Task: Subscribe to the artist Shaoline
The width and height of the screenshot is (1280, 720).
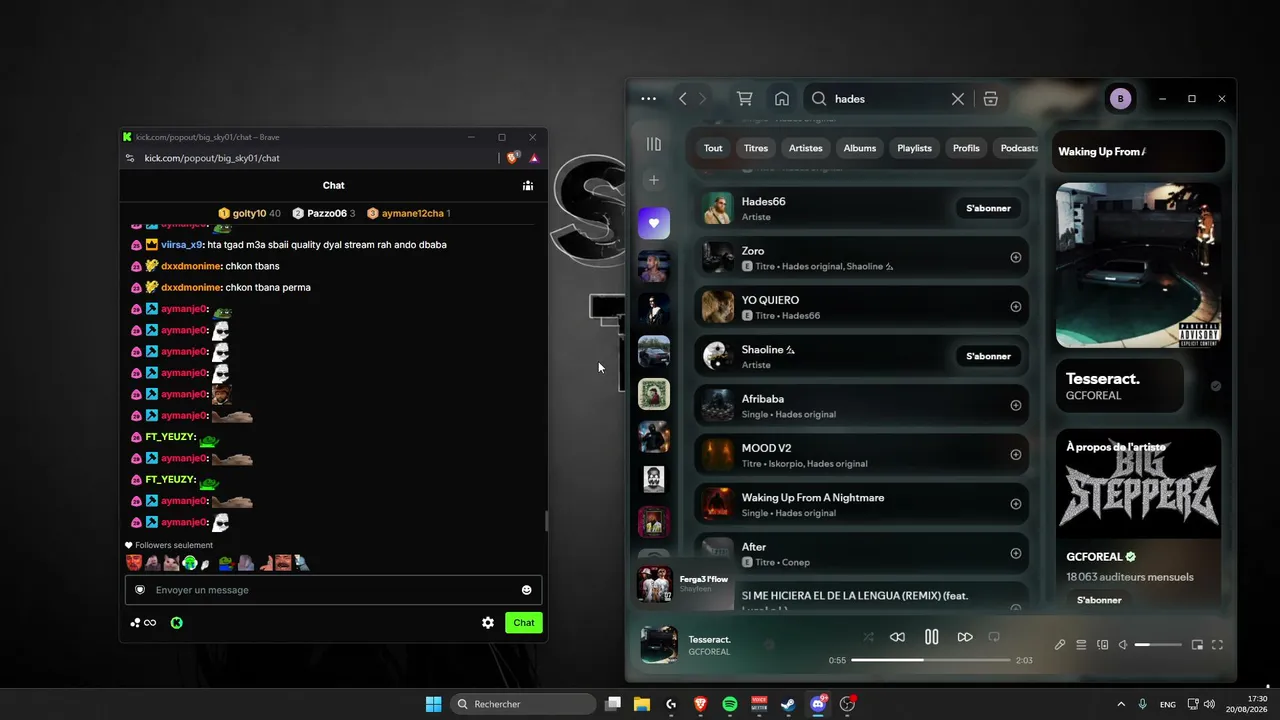Action: (x=988, y=356)
